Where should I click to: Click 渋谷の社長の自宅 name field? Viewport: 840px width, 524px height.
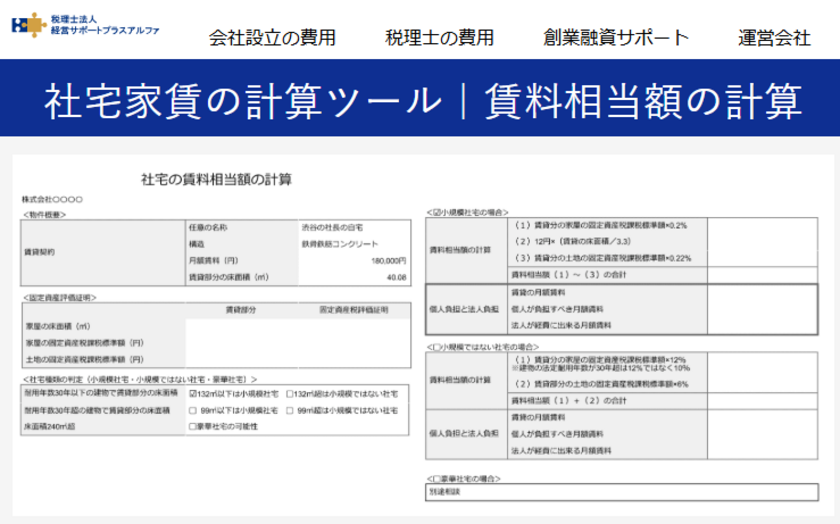pos(354,227)
